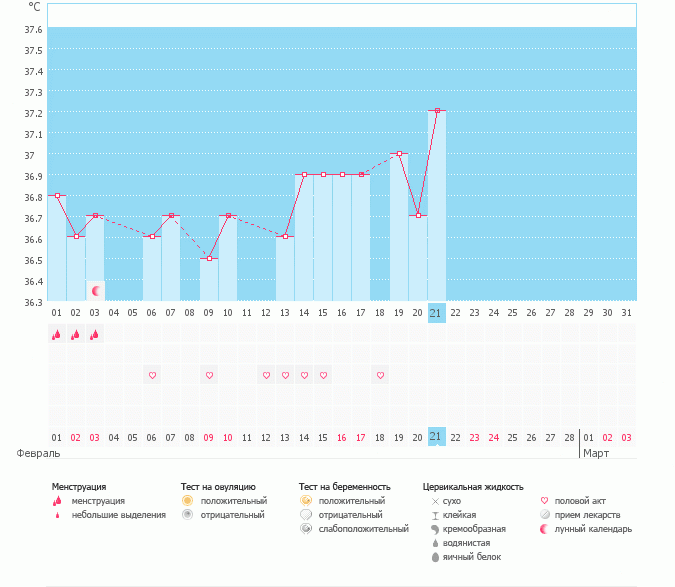Click the 'небольшие выделения' legend icon
The width and height of the screenshot is (675, 587).
tap(57, 515)
